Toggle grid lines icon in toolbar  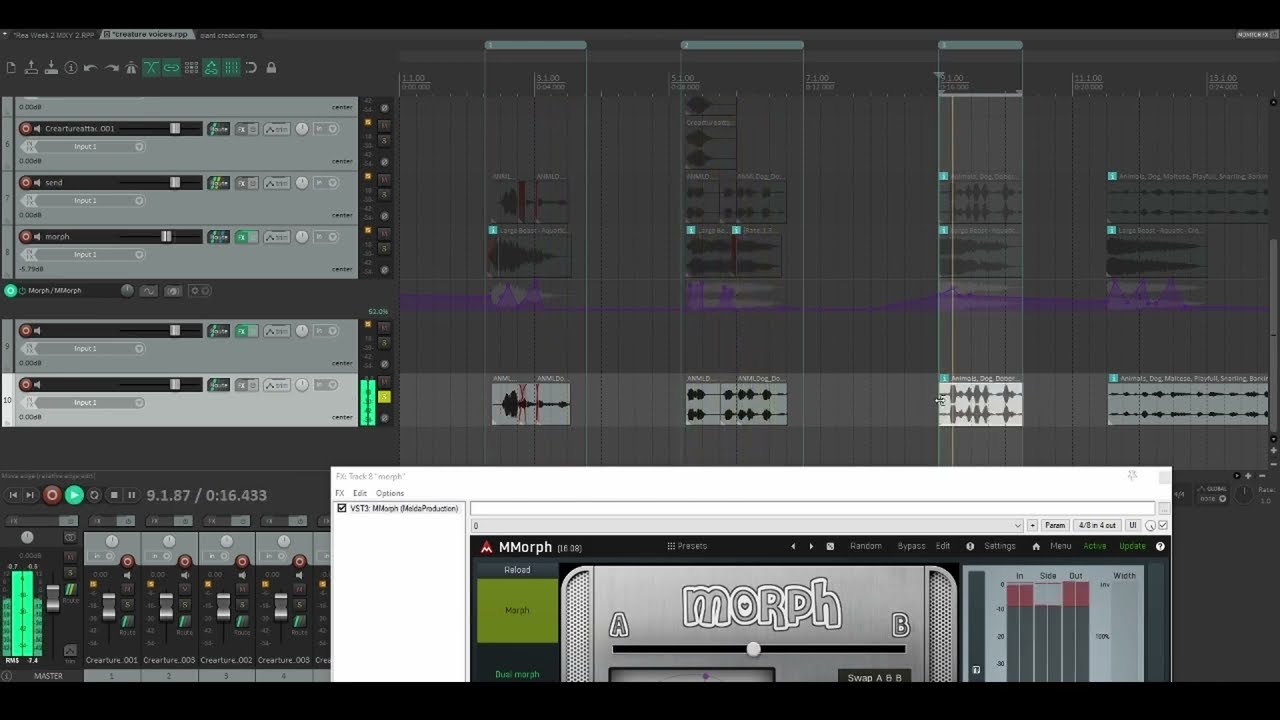231,68
